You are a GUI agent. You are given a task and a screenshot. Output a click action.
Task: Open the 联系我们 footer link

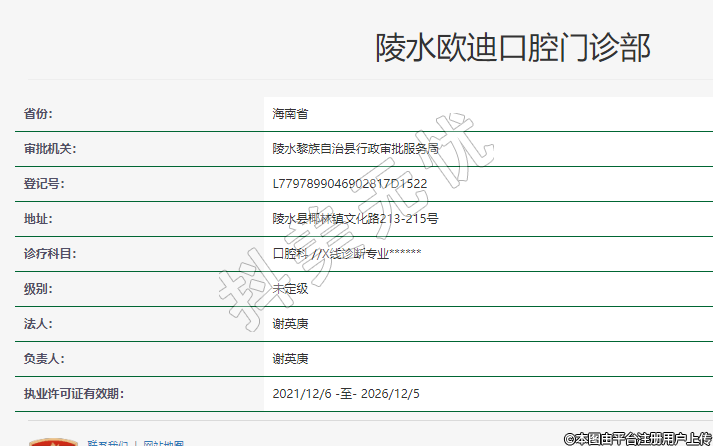(107, 442)
